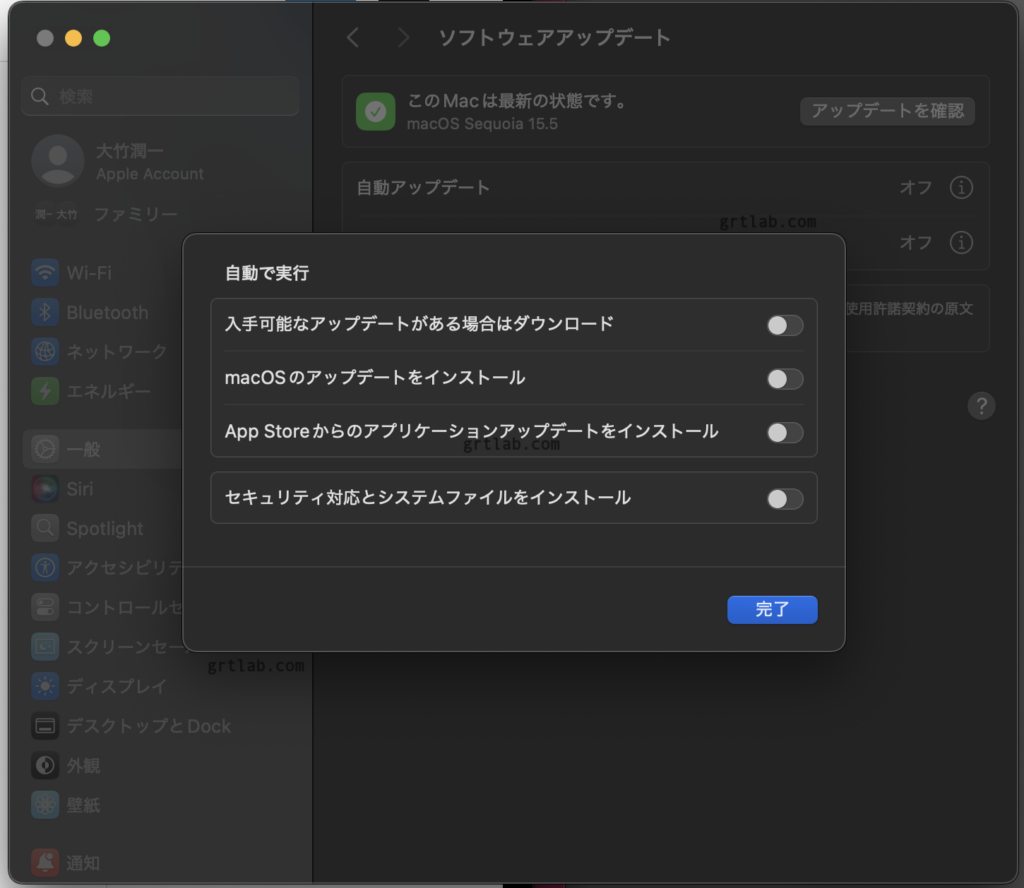This screenshot has width=1024, height=888.
Task: Click the yellow minimize window button
Action: click(x=73, y=39)
